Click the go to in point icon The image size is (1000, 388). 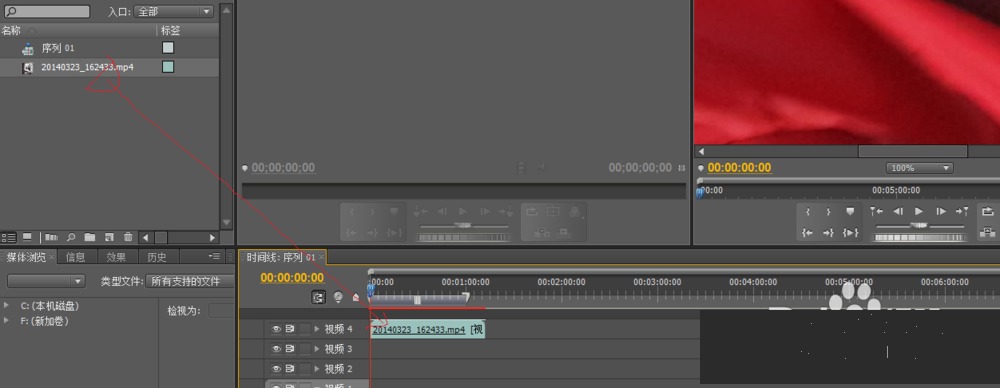pyautogui.click(x=808, y=233)
